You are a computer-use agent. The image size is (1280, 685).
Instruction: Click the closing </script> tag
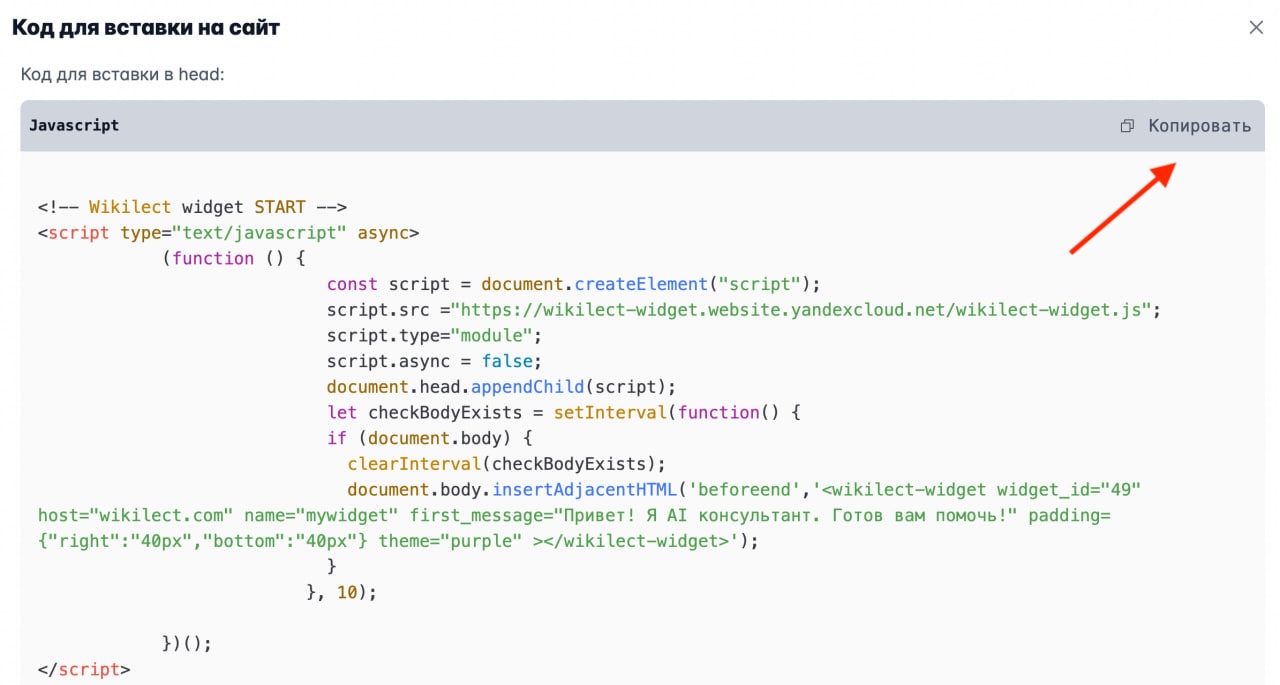coord(84,669)
